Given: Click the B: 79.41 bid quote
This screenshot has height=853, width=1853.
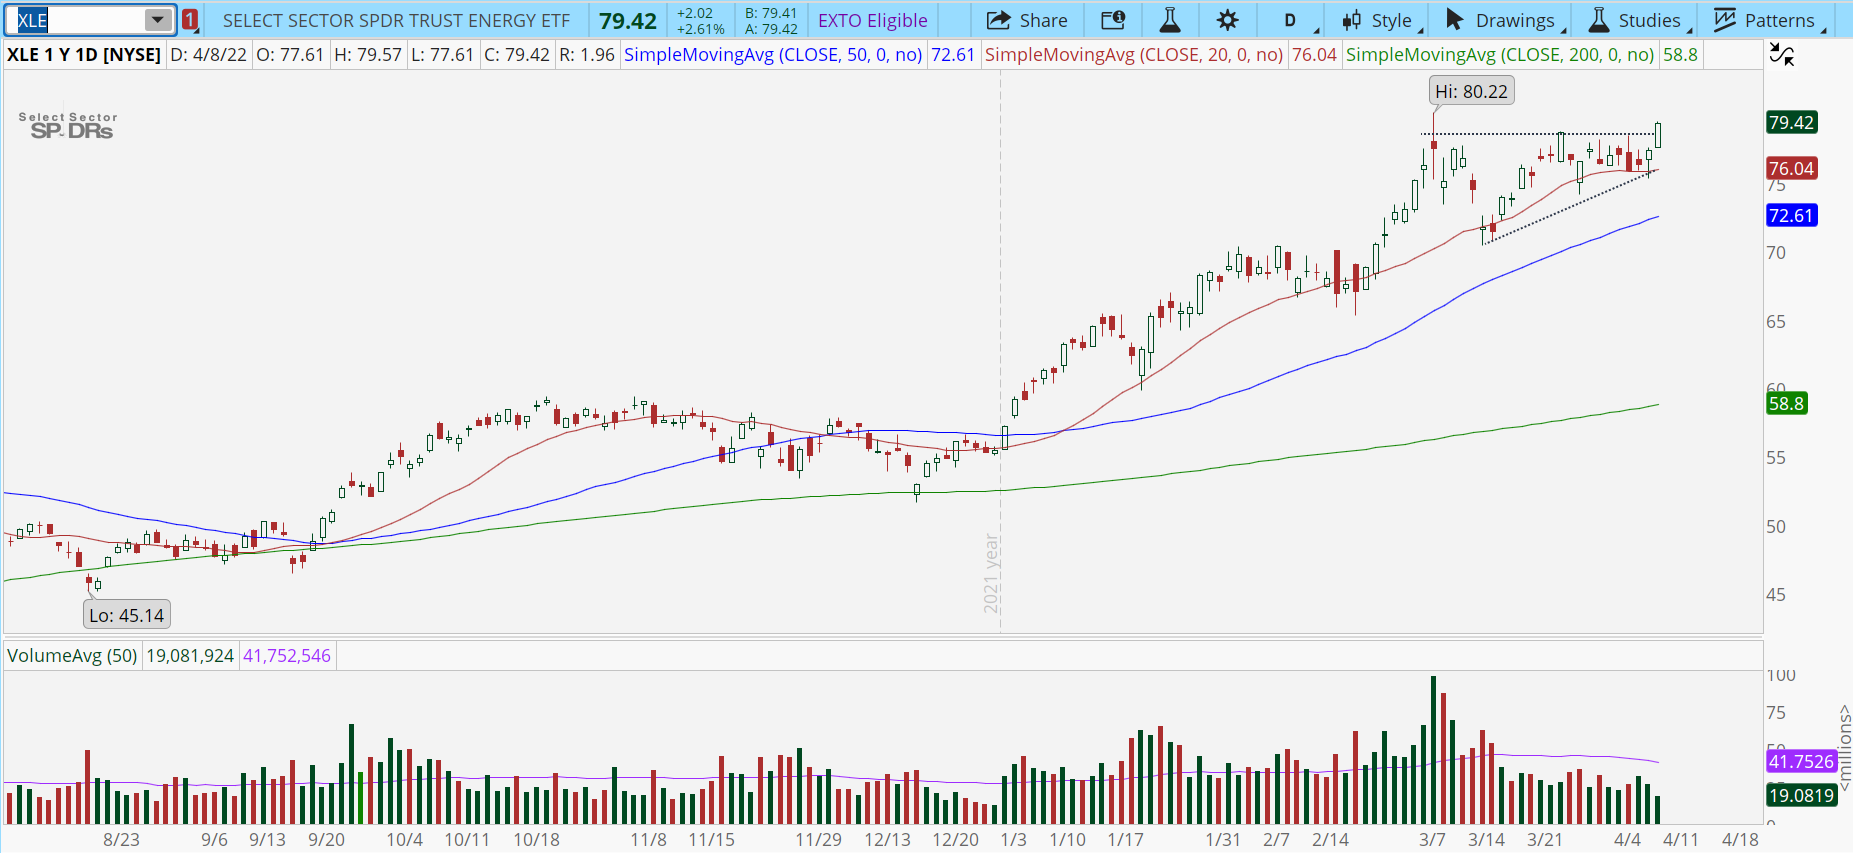Looking at the screenshot, I should tap(771, 13).
